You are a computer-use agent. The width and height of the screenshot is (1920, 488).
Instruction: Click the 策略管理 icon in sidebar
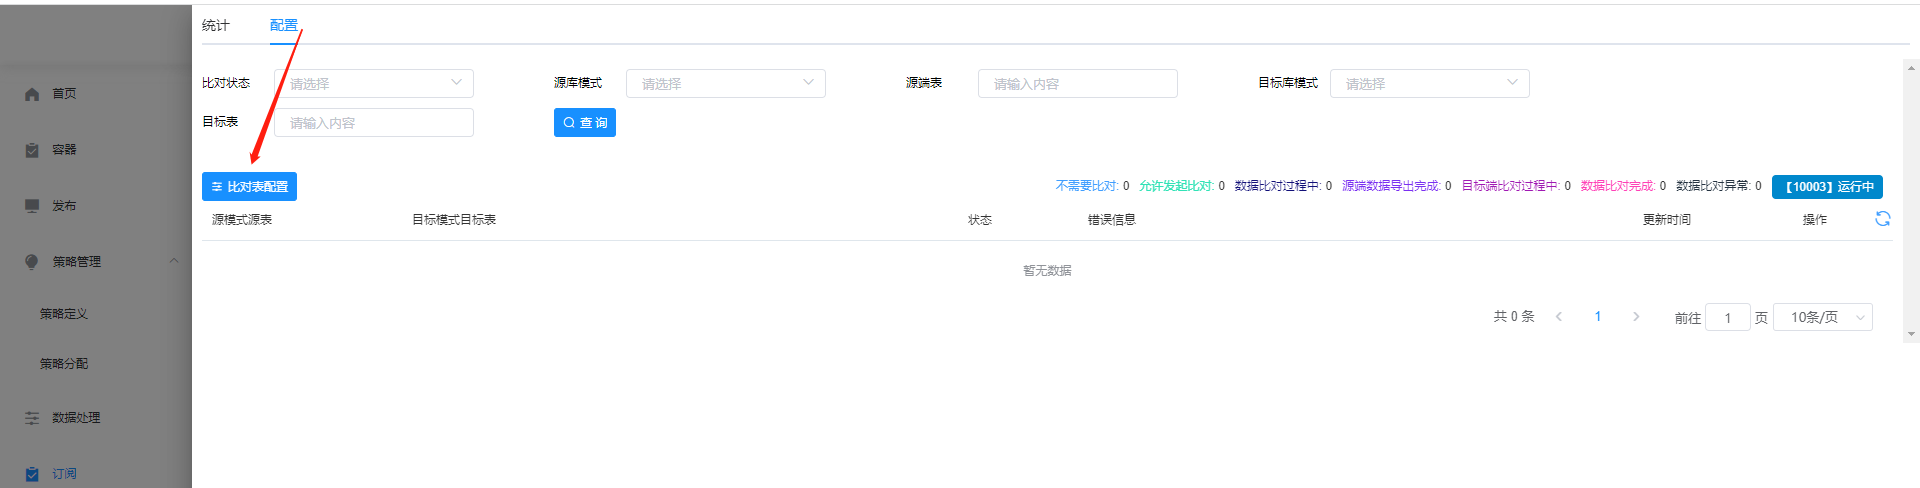click(32, 262)
